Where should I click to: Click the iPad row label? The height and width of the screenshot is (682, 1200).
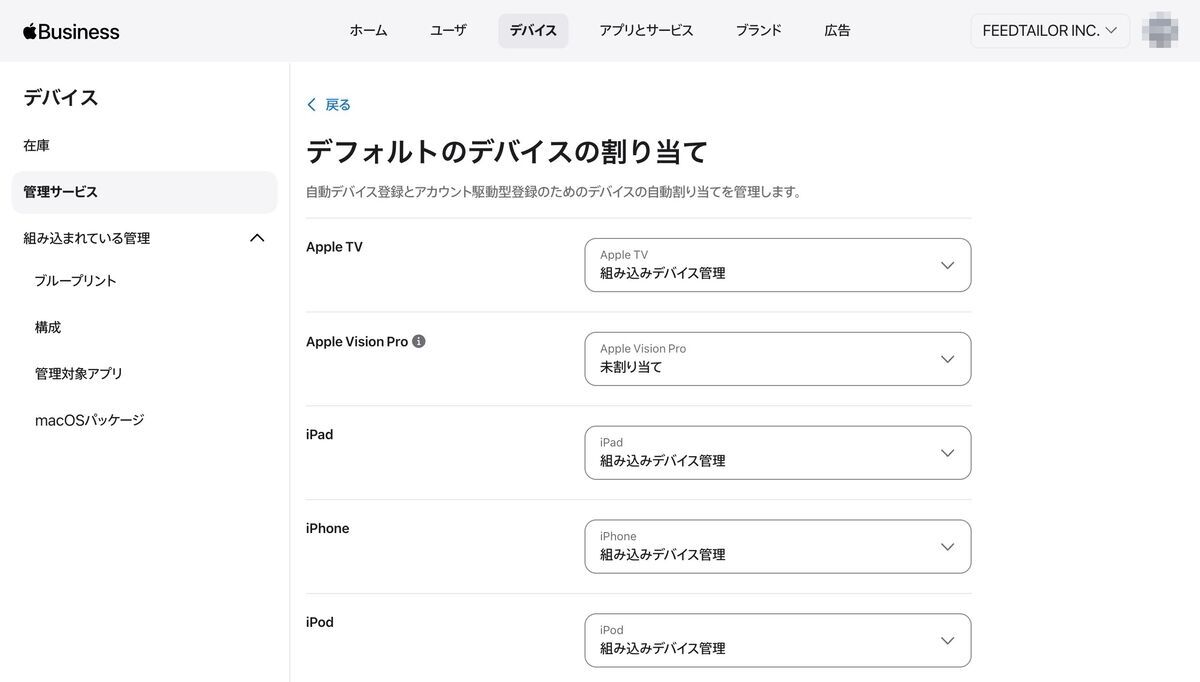tap(320, 435)
